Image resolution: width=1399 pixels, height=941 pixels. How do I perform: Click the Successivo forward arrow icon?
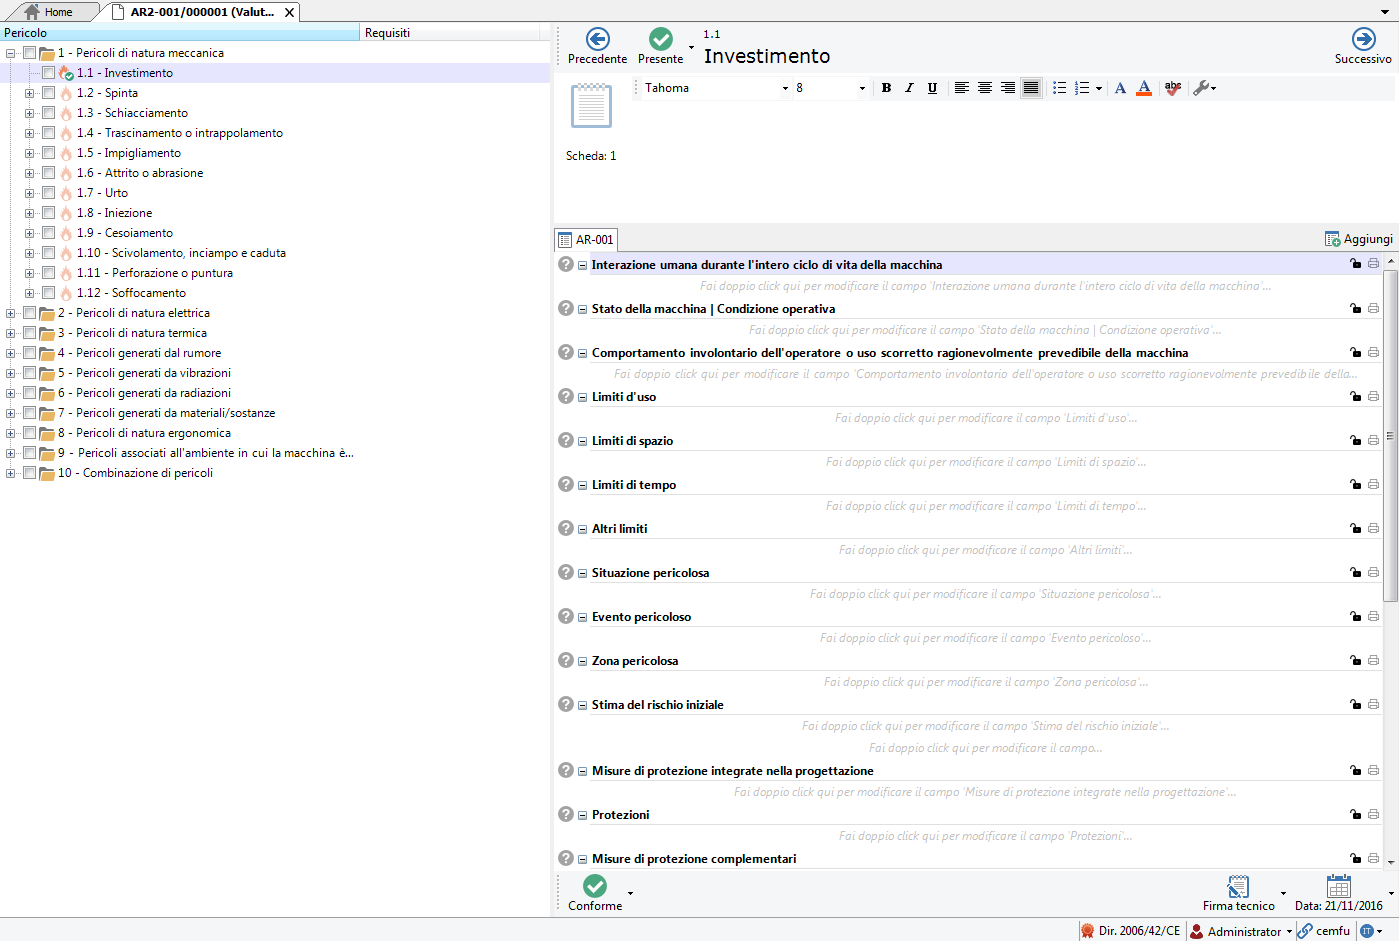[1363, 39]
